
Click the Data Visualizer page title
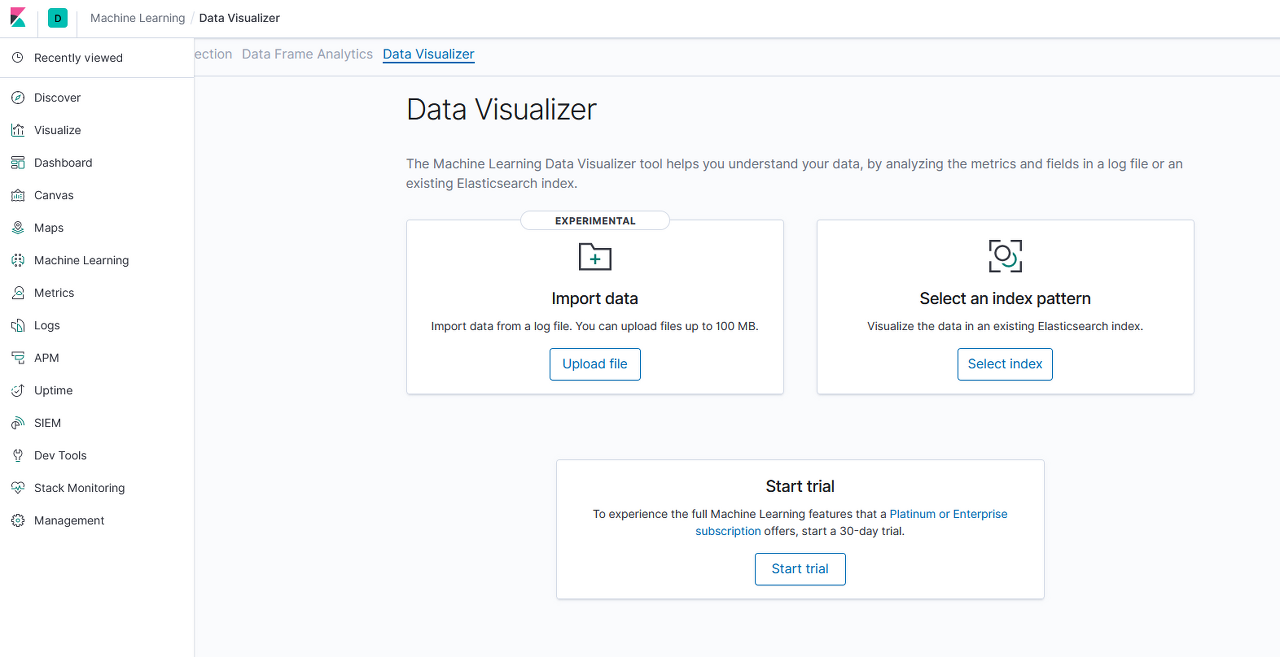click(502, 109)
